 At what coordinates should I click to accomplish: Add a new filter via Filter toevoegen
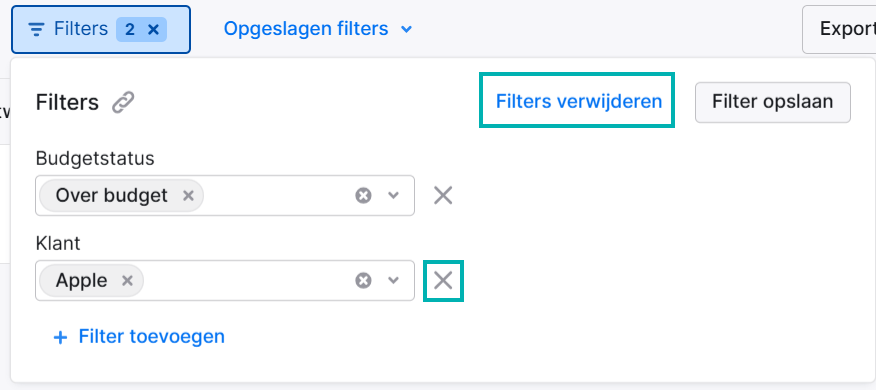139,337
